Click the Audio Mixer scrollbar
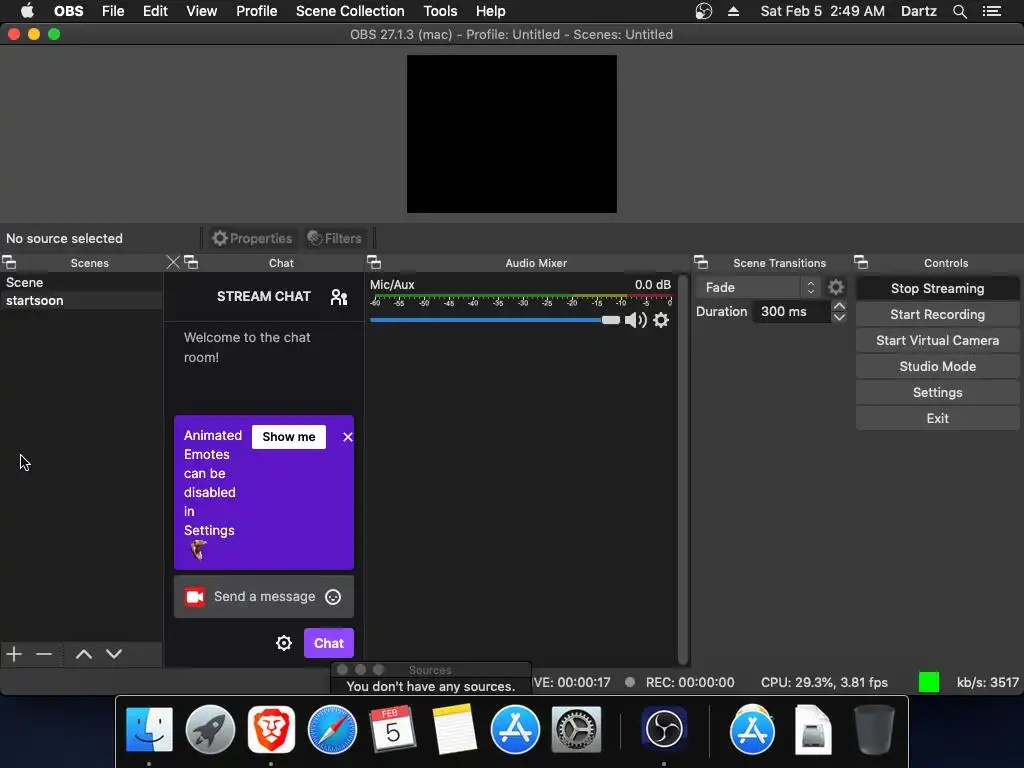1024x768 pixels. click(x=682, y=469)
